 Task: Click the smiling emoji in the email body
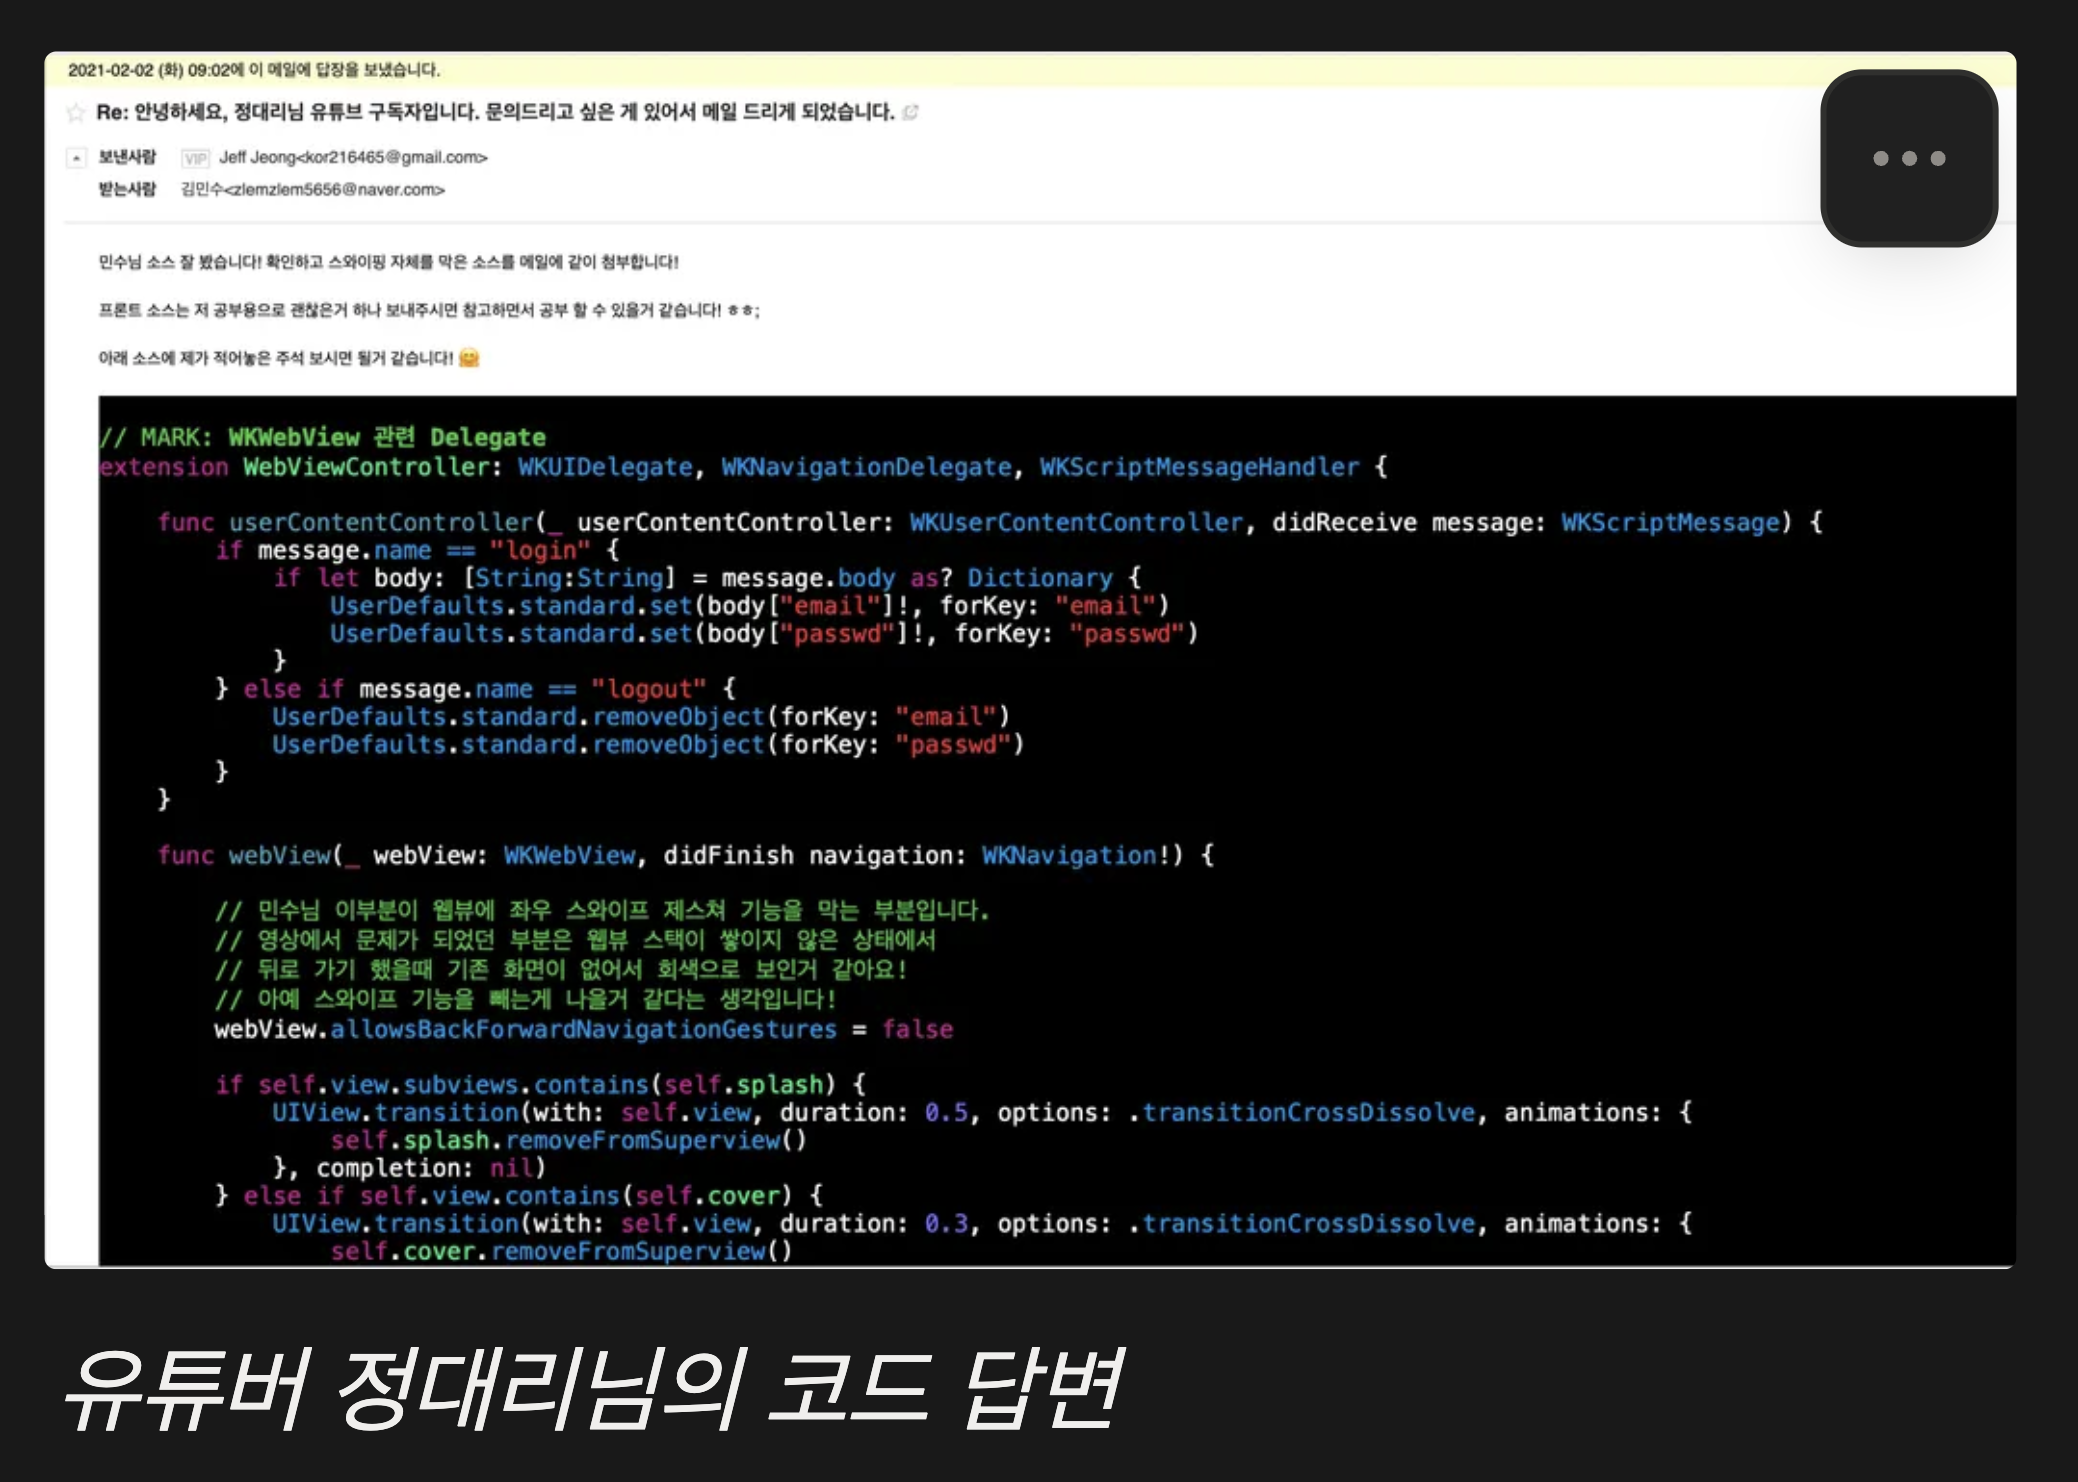469,358
